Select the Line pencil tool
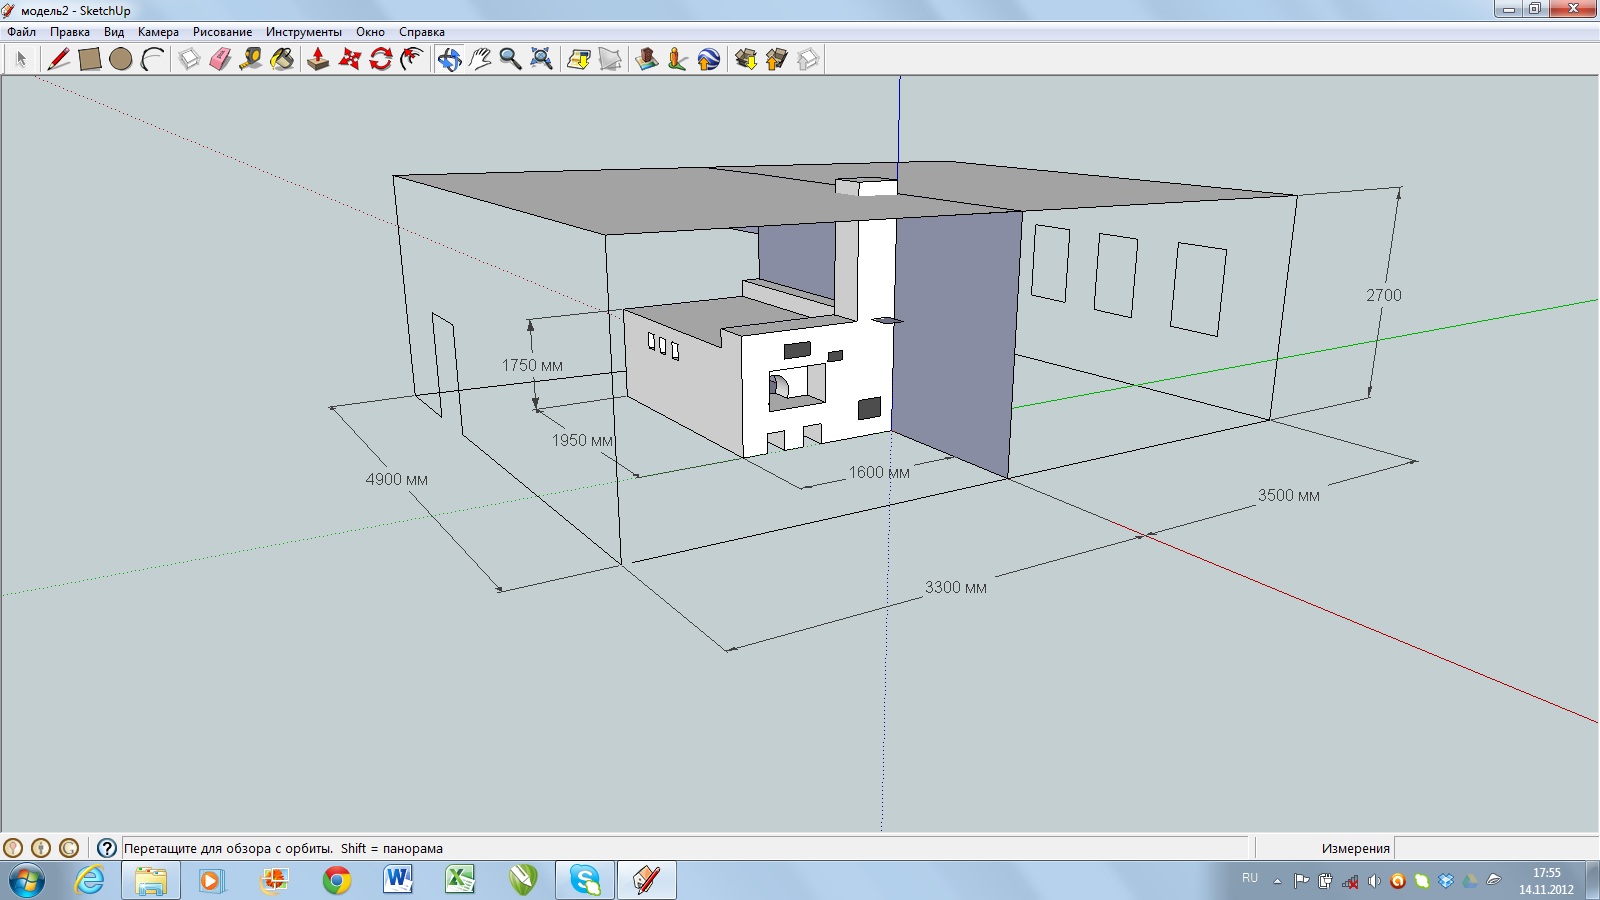 click(x=58, y=59)
